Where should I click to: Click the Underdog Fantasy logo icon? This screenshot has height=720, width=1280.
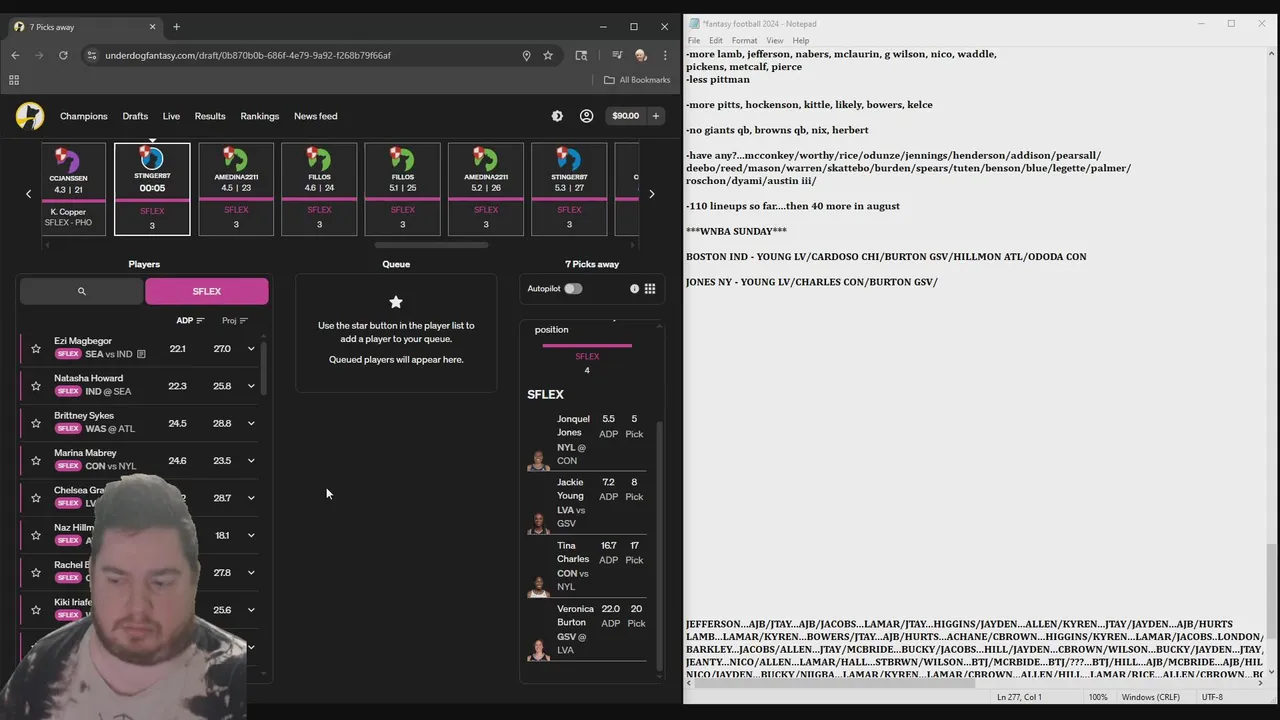click(x=30, y=116)
